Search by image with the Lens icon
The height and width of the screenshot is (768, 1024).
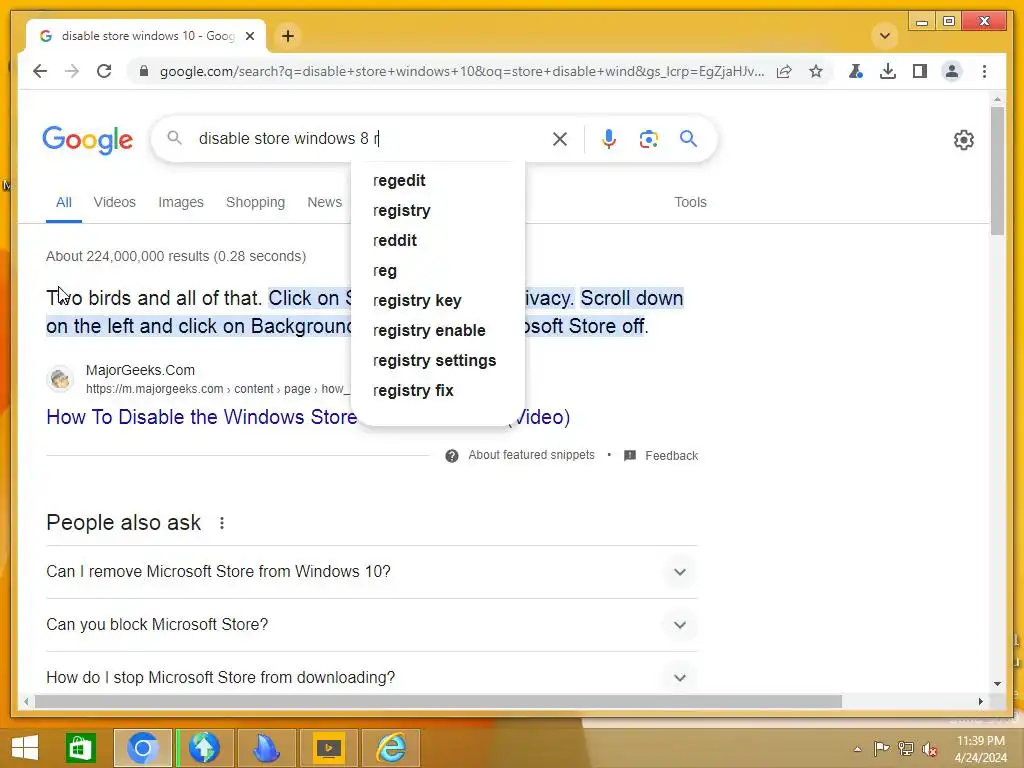point(648,138)
